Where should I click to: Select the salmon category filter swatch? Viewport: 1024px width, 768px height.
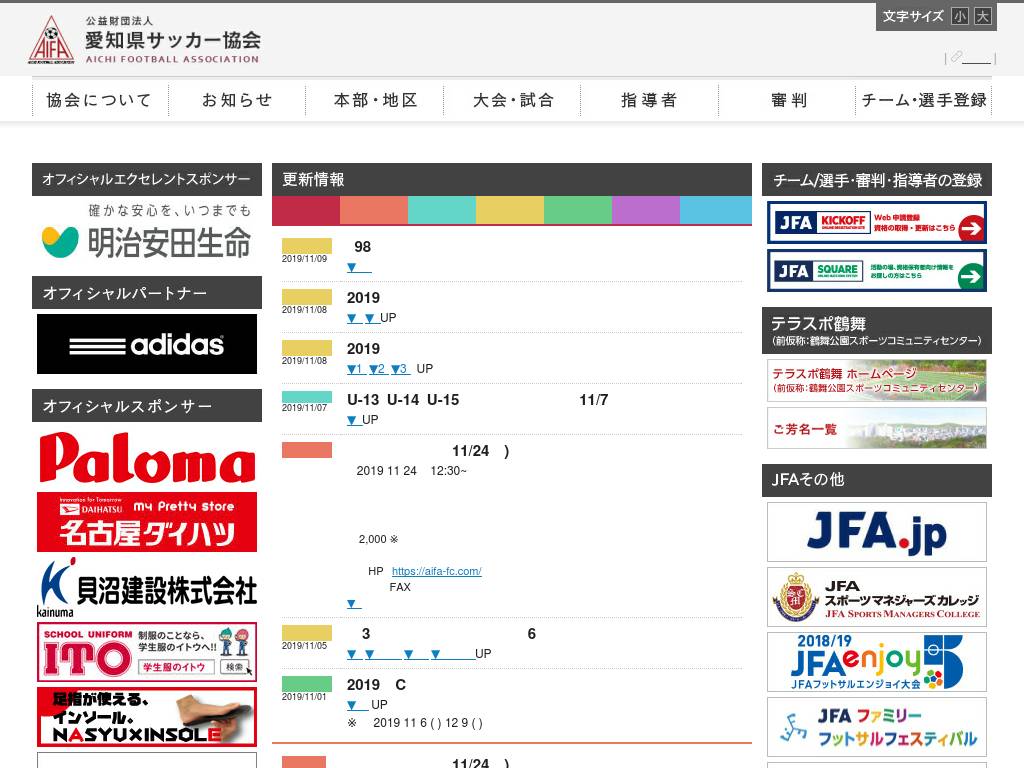pos(374,210)
